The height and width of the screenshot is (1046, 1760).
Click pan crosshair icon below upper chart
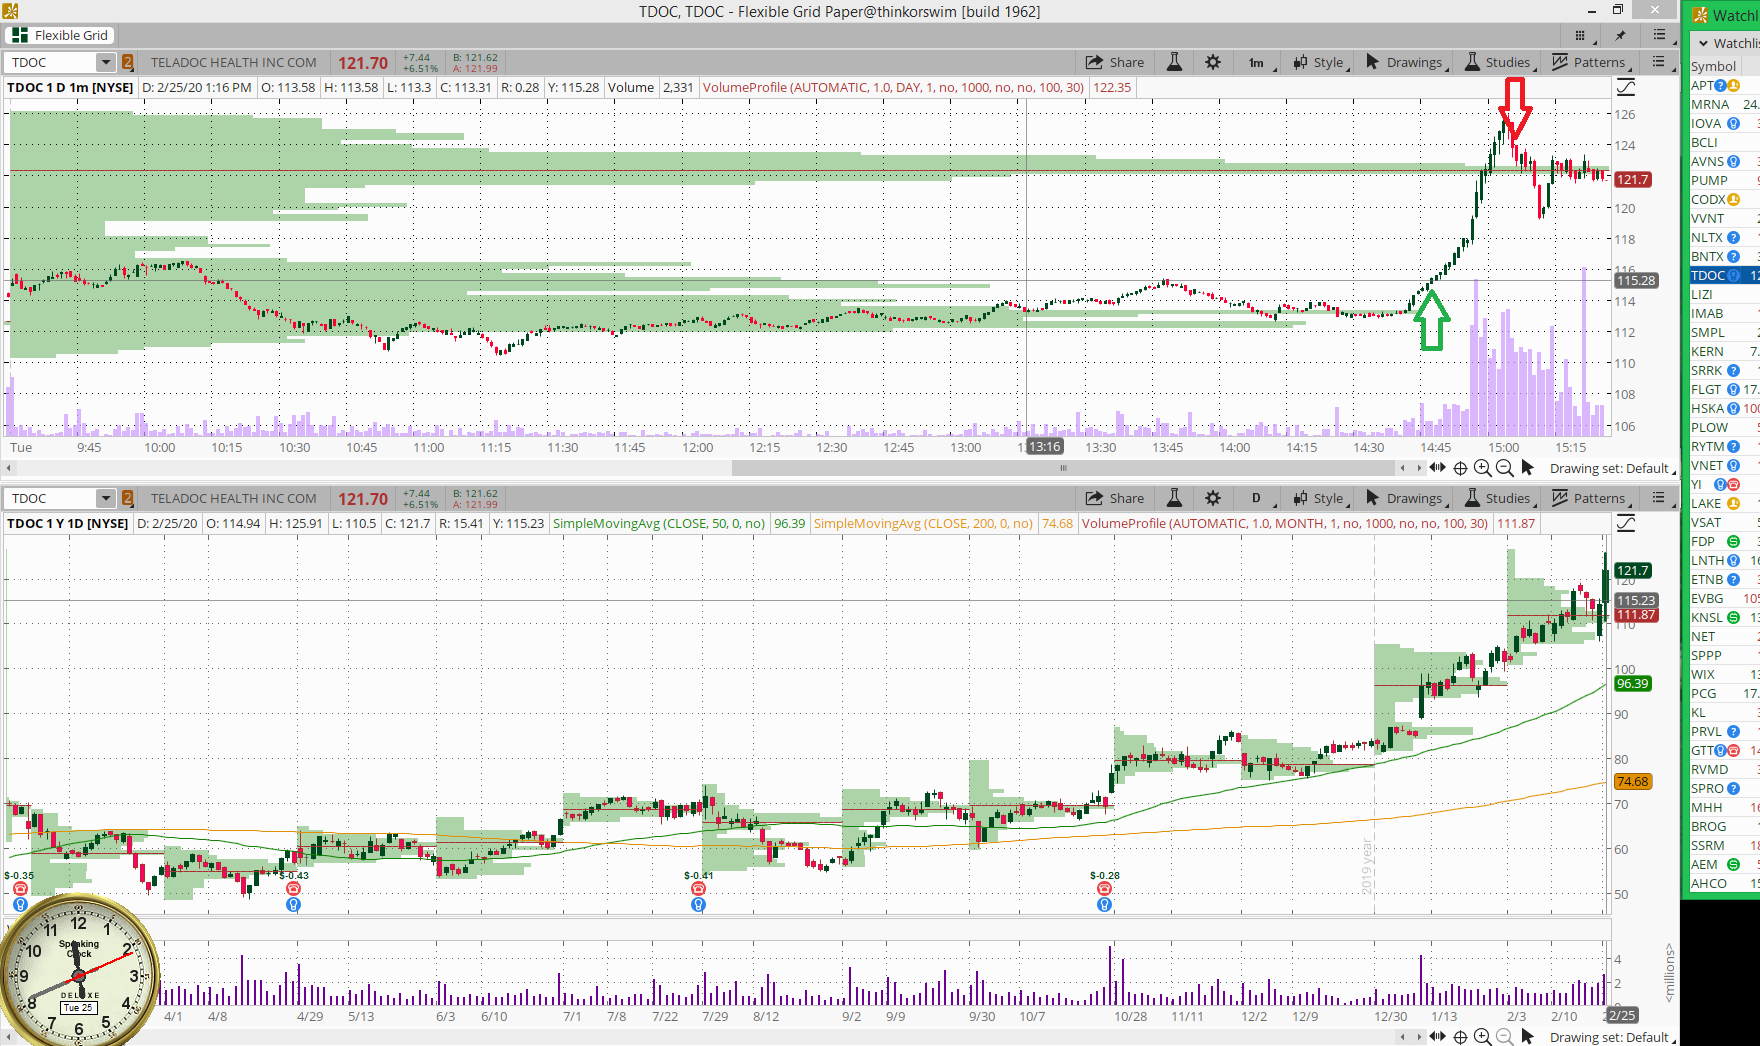click(1460, 468)
